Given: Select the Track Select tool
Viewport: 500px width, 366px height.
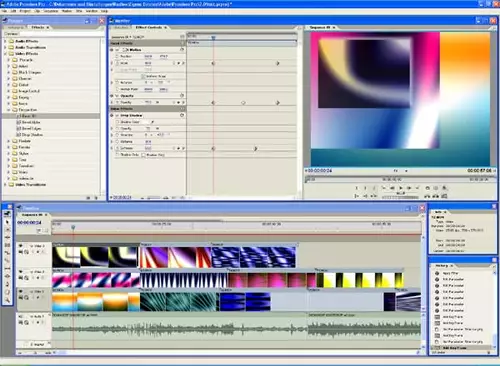Looking at the screenshot, I should [x=7, y=230].
